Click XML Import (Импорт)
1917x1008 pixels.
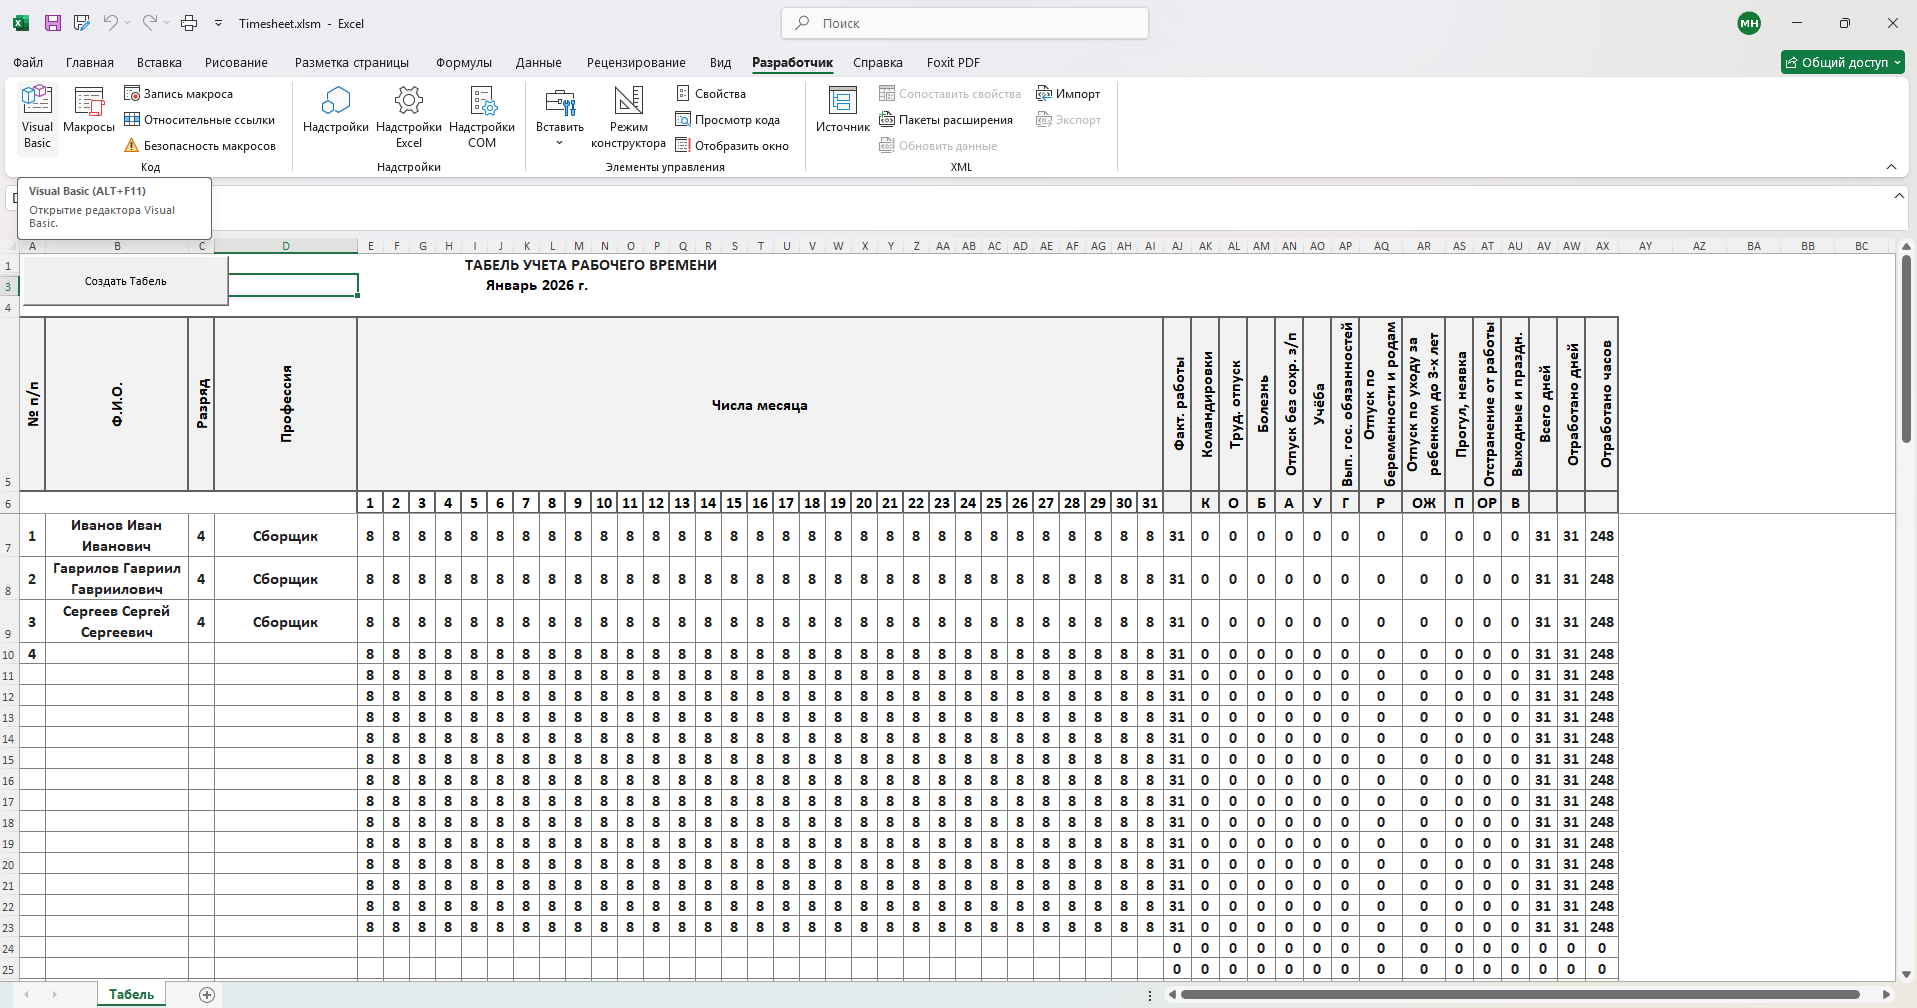click(1068, 93)
